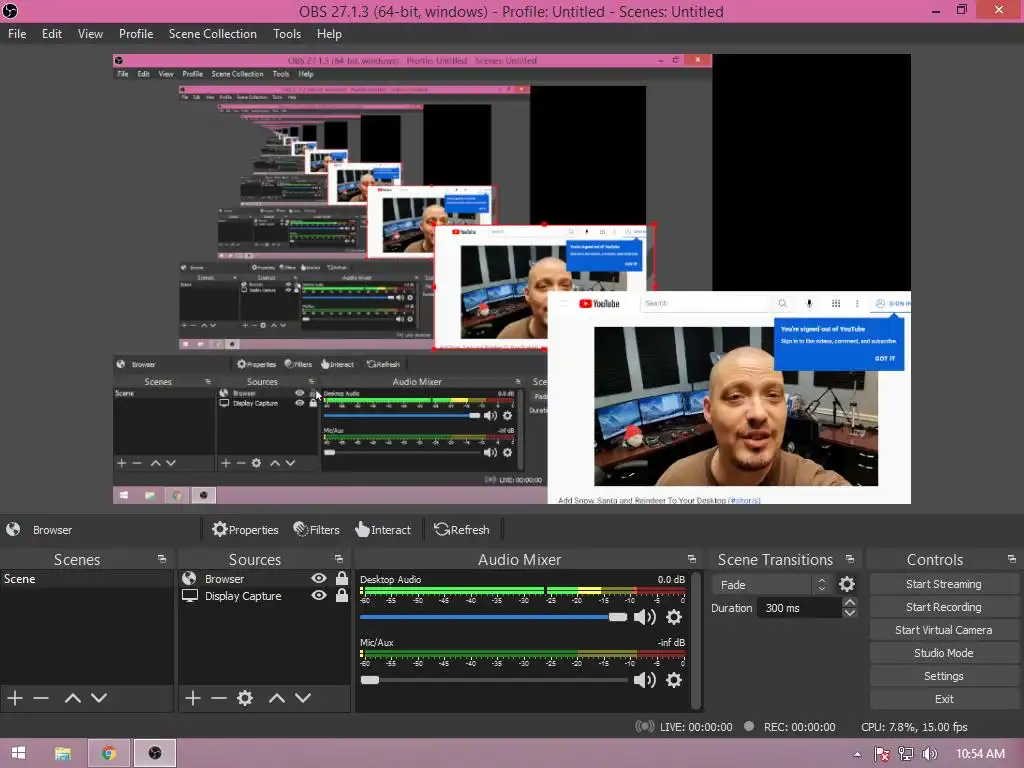The image size is (1024, 768).
Task: Open Mic/Aux settings gear
Action: click(674, 680)
